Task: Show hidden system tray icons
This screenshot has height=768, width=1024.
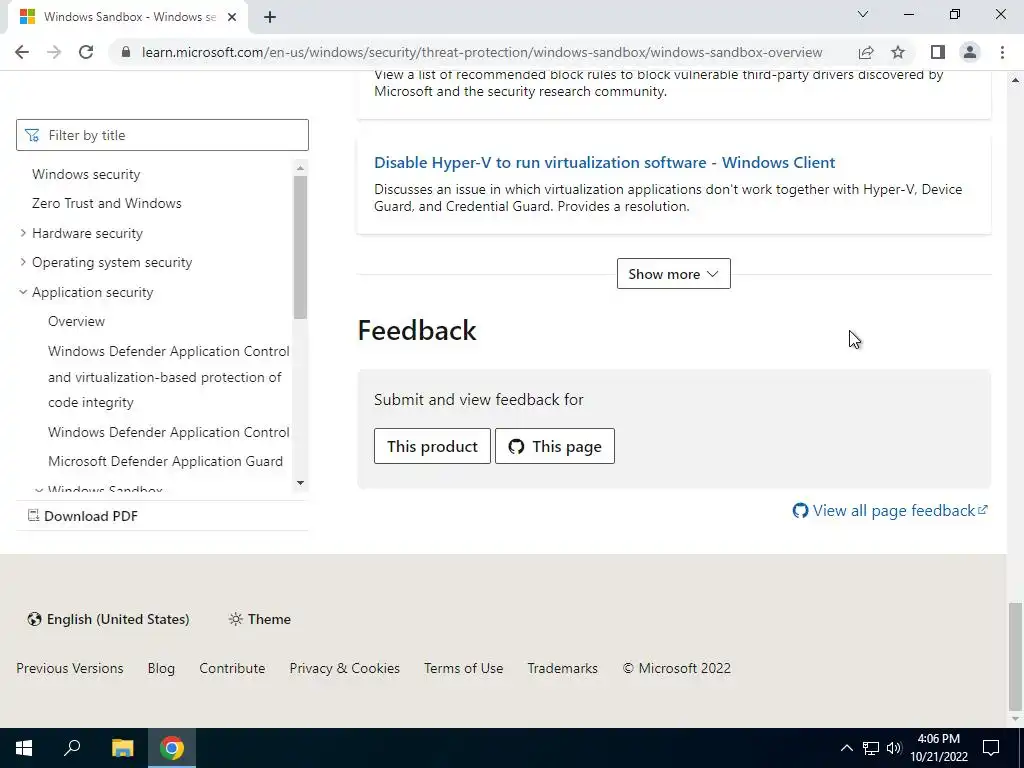Action: point(846,748)
